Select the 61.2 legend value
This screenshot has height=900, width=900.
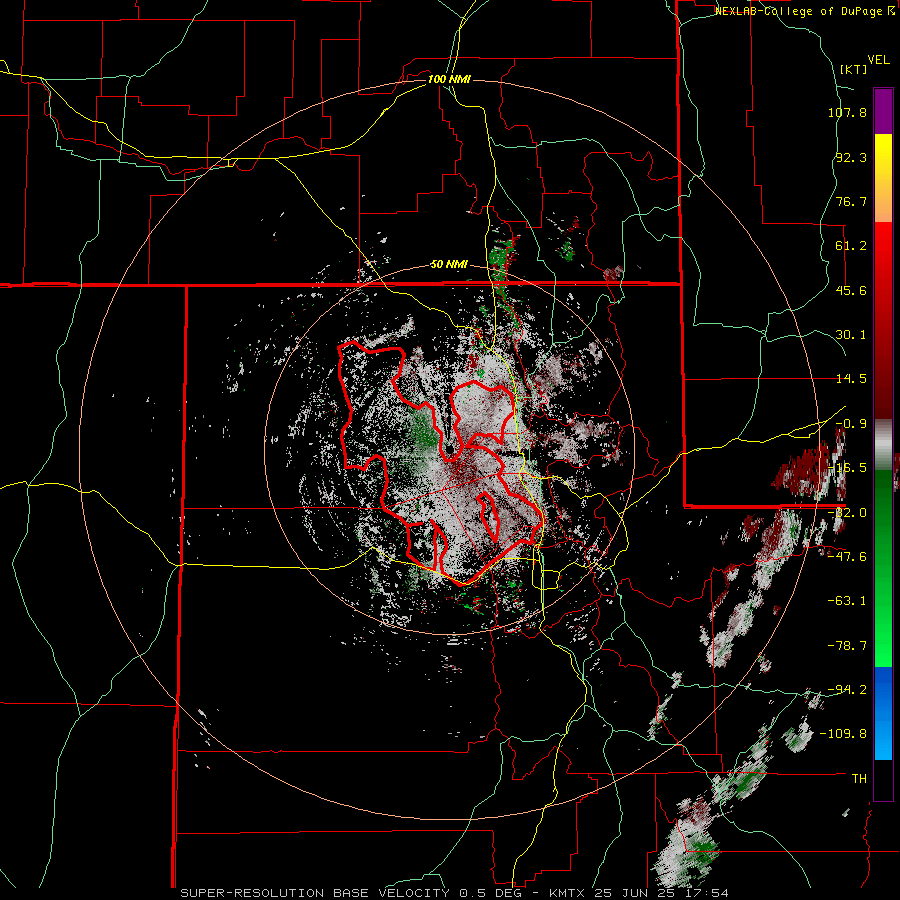pyautogui.click(x=851, y=246)
